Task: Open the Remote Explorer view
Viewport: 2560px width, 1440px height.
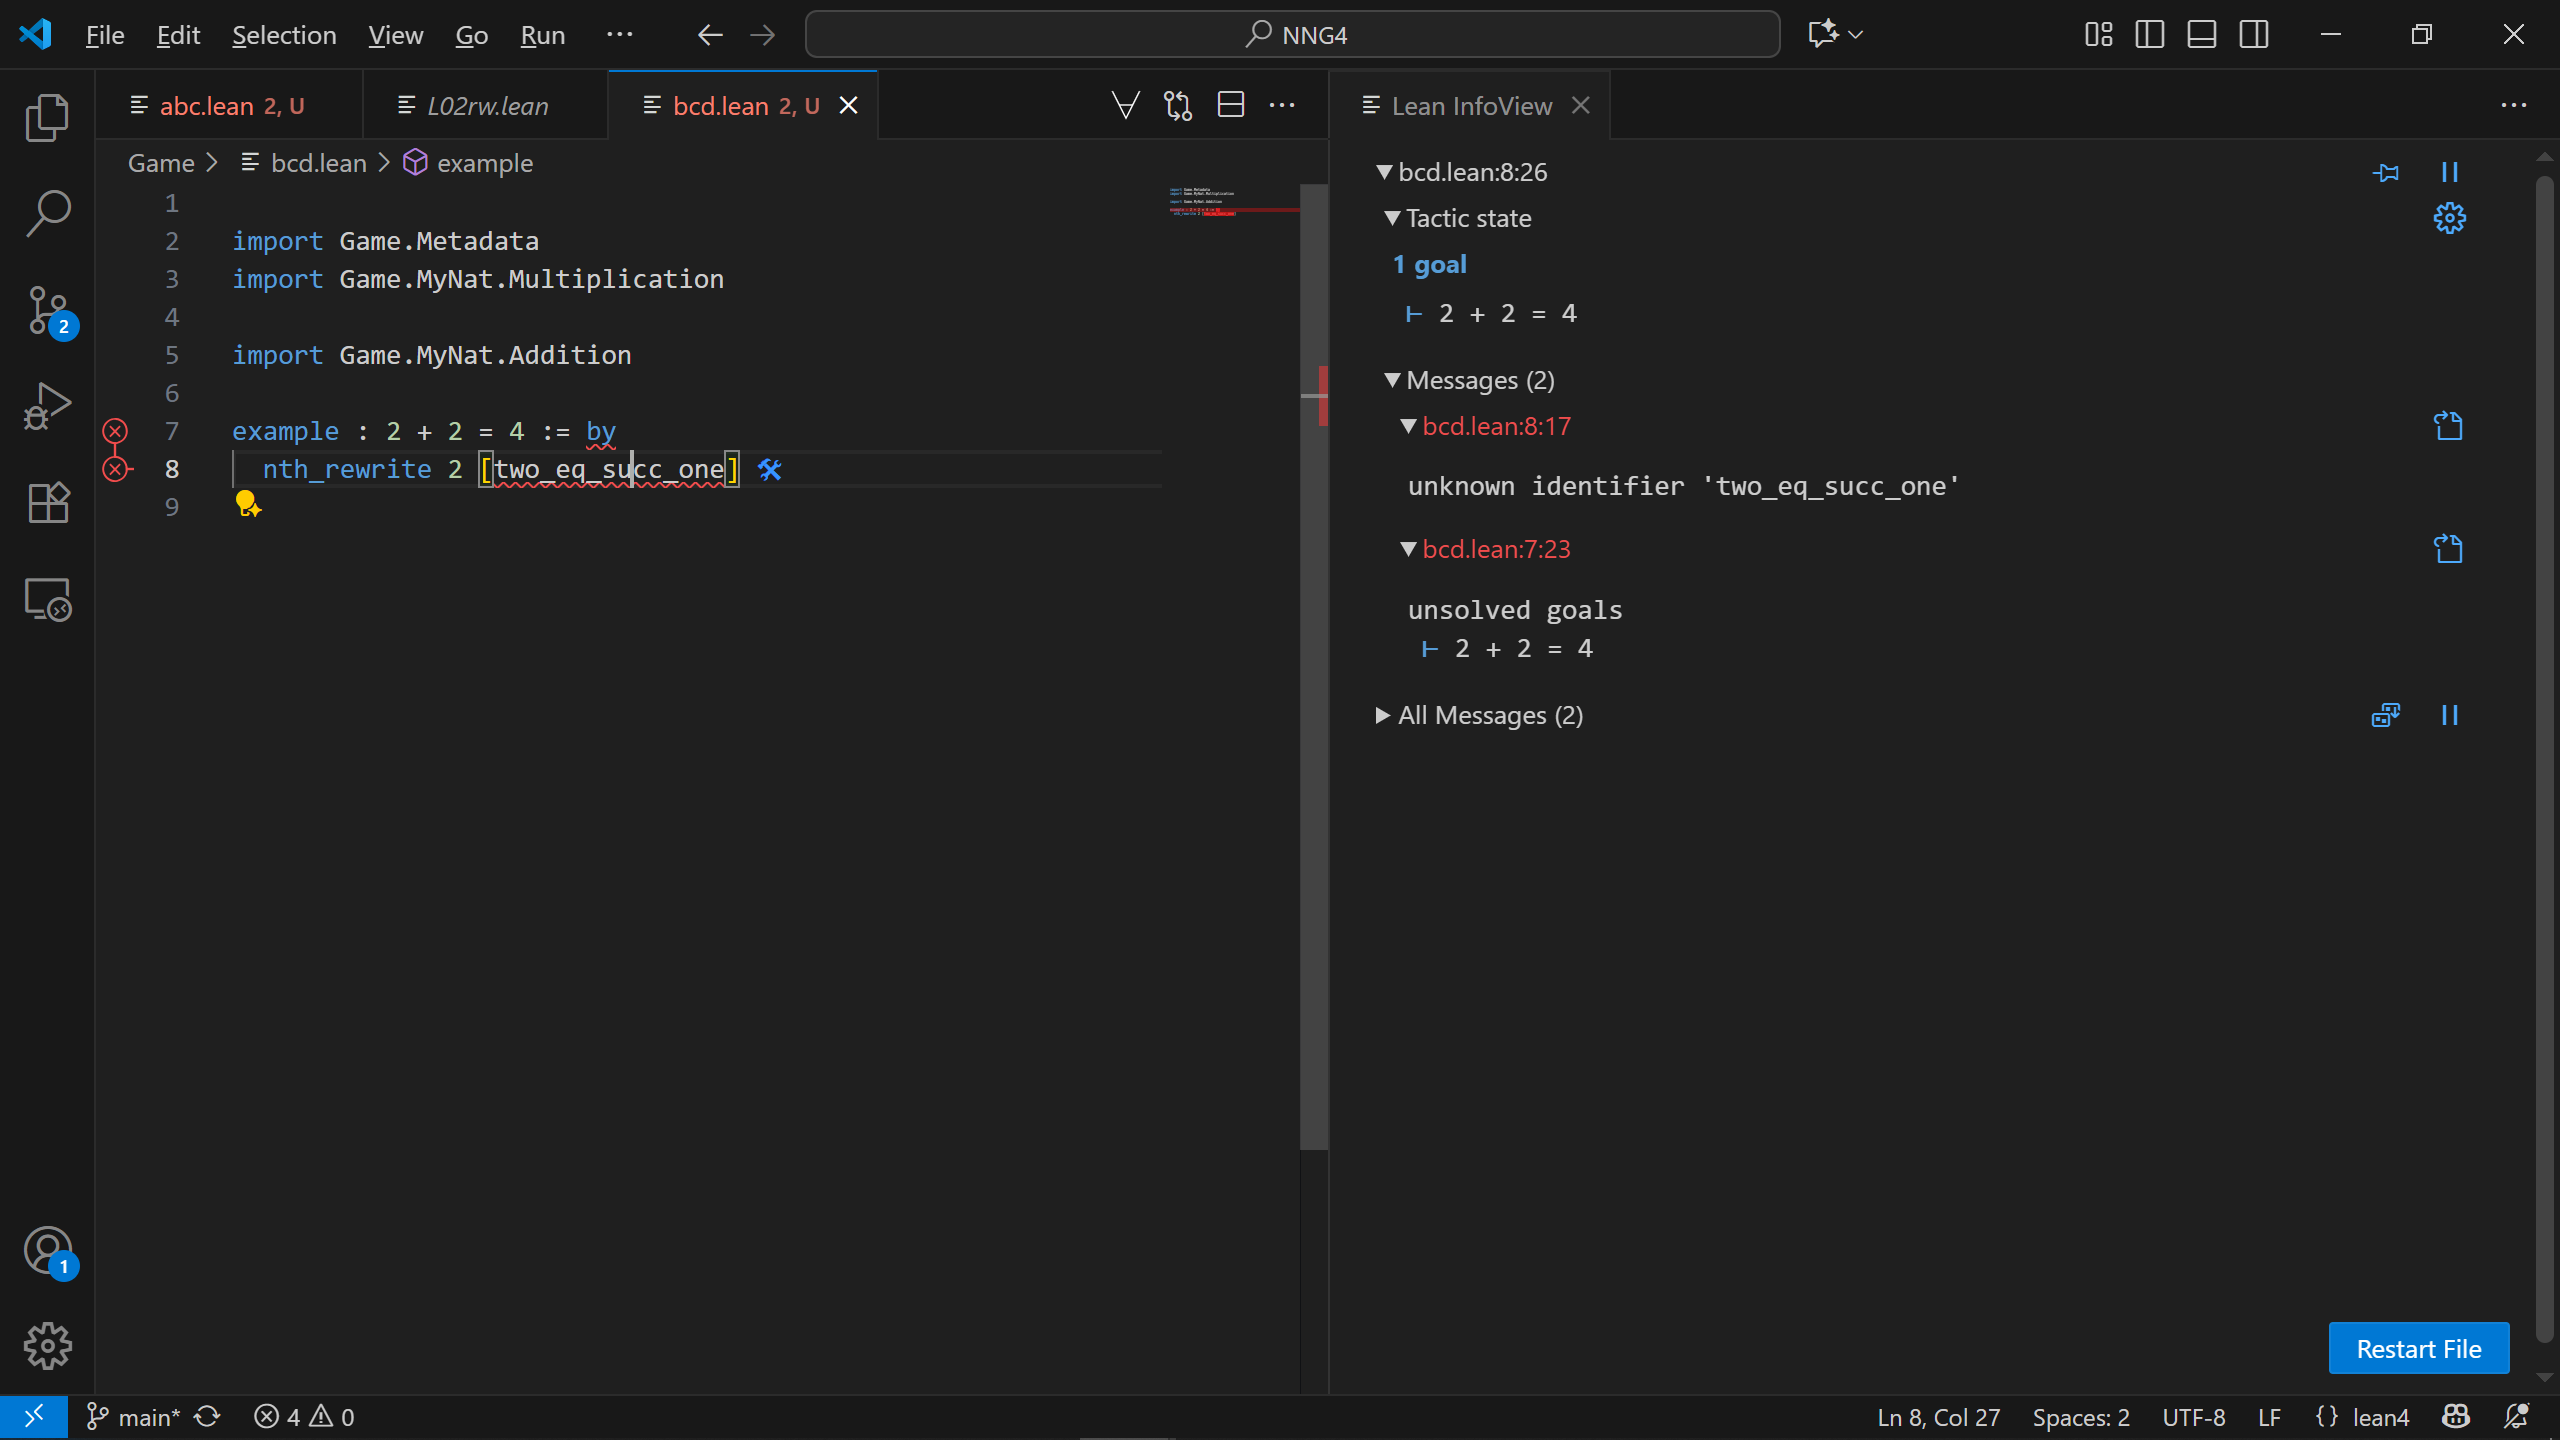Action: [47, 599]
